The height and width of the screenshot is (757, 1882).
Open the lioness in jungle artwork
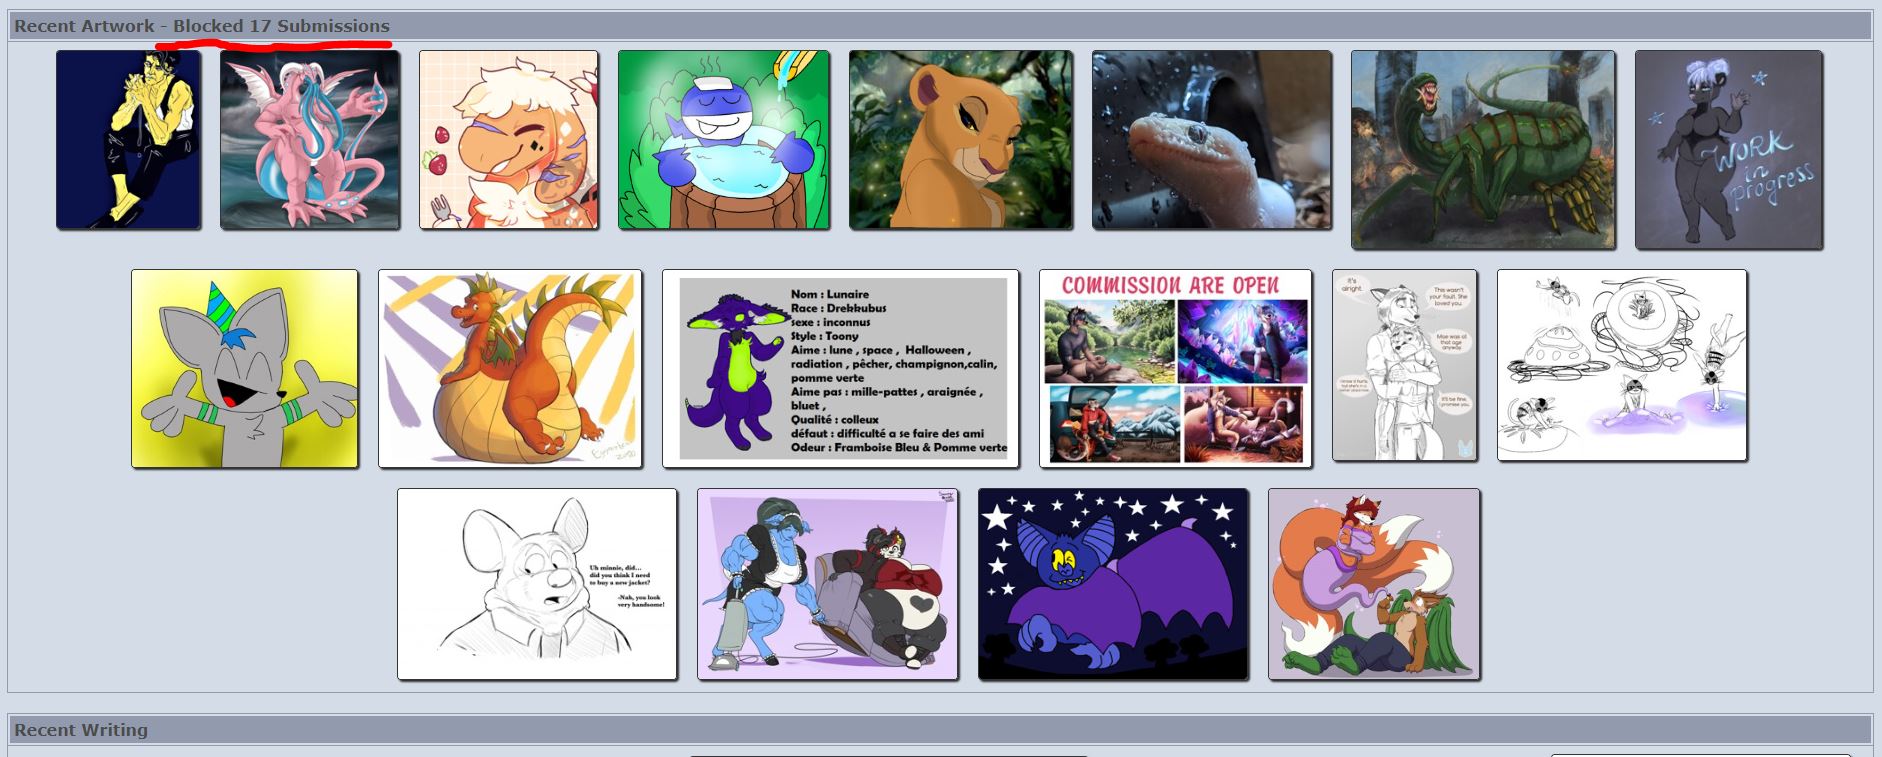click(x=961, y=140)
